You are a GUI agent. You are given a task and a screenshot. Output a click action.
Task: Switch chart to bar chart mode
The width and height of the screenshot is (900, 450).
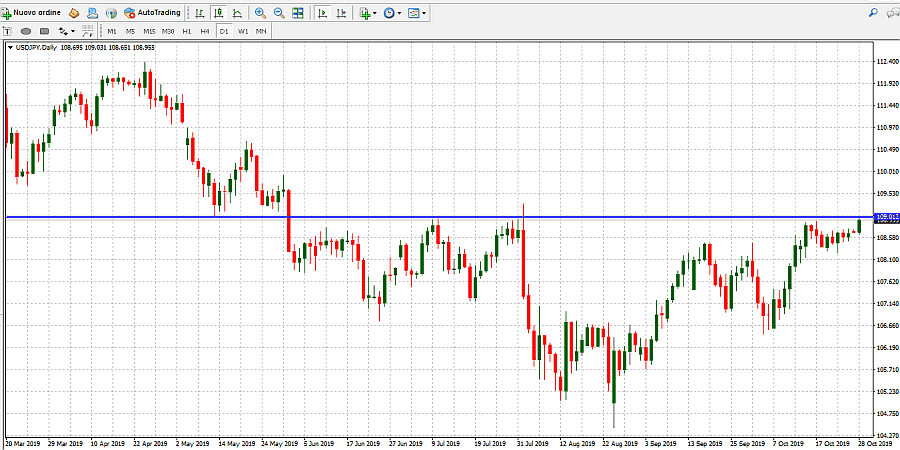click(x=200, y=13)
